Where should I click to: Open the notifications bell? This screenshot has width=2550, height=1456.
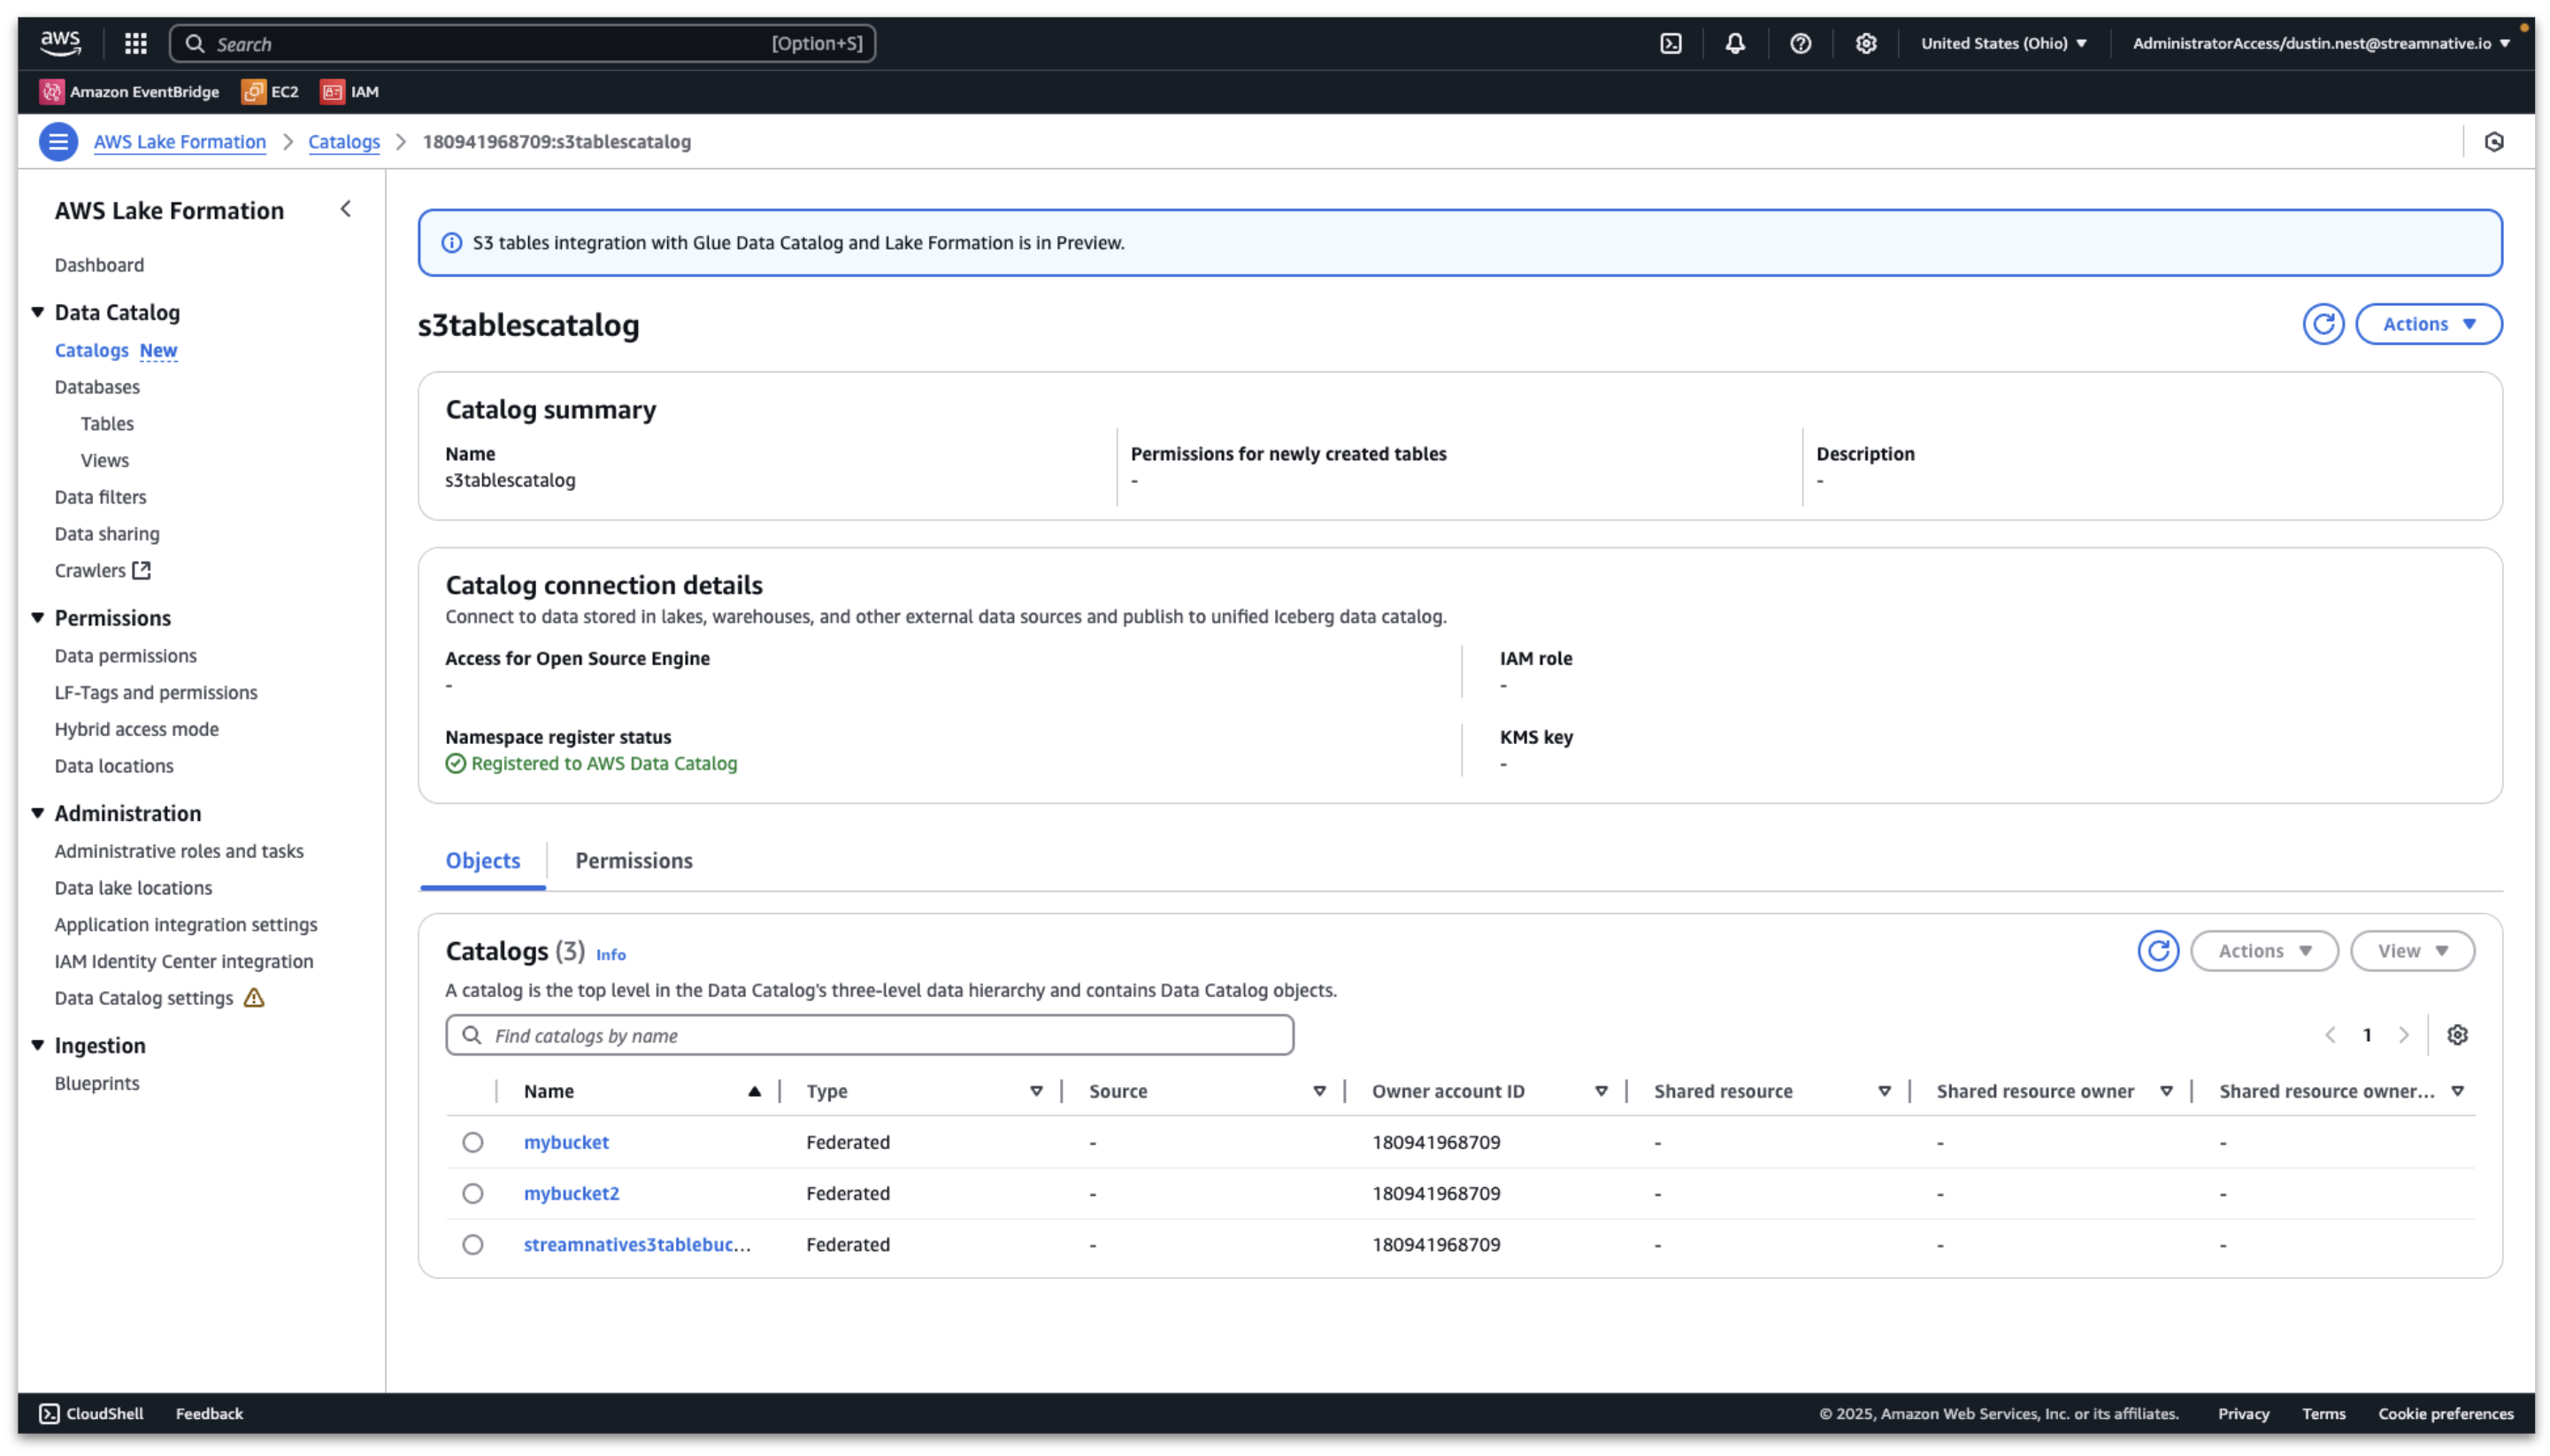coord(1734,43)
